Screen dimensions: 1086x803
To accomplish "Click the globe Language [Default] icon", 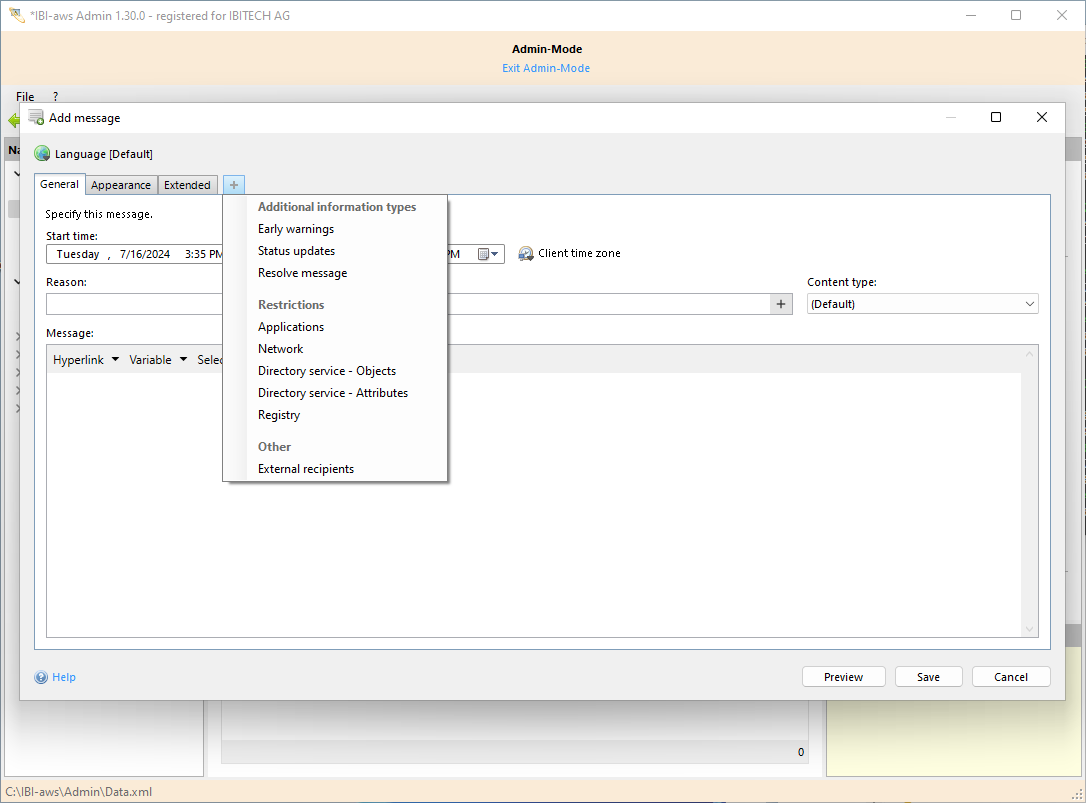I will tap(42, 154).
